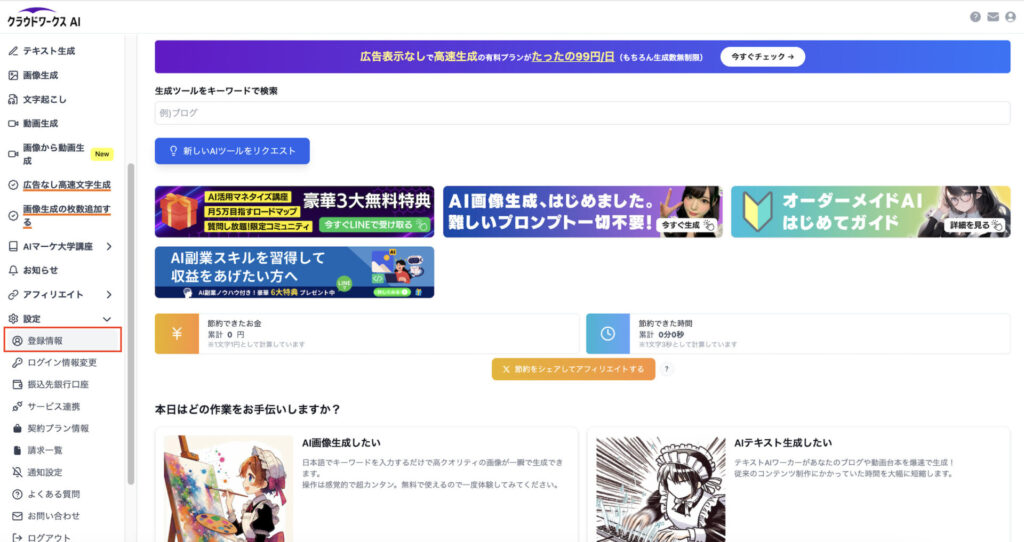Open the AI副業スキルを習得して banner
The image size is (1024, 542).
click(x=295, y=272)
